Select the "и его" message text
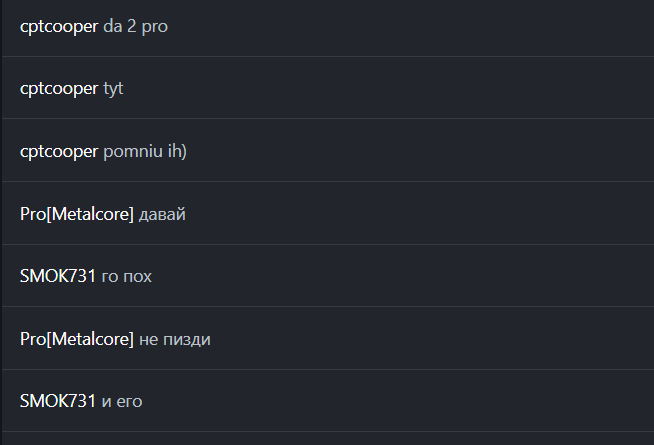Viewport: 654px width, 445px height. pyautogui.click(x=122, y=402)
